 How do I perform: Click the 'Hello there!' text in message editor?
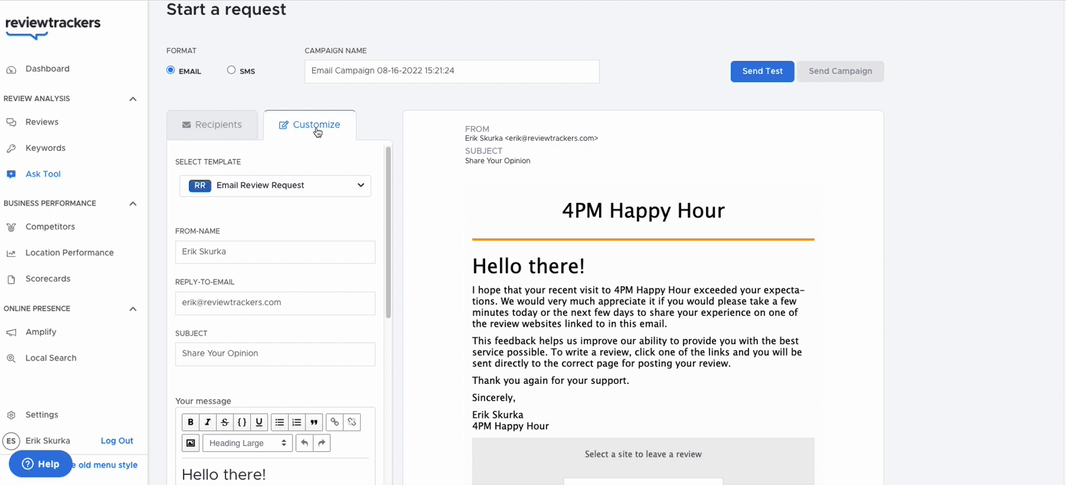[224, 475]
